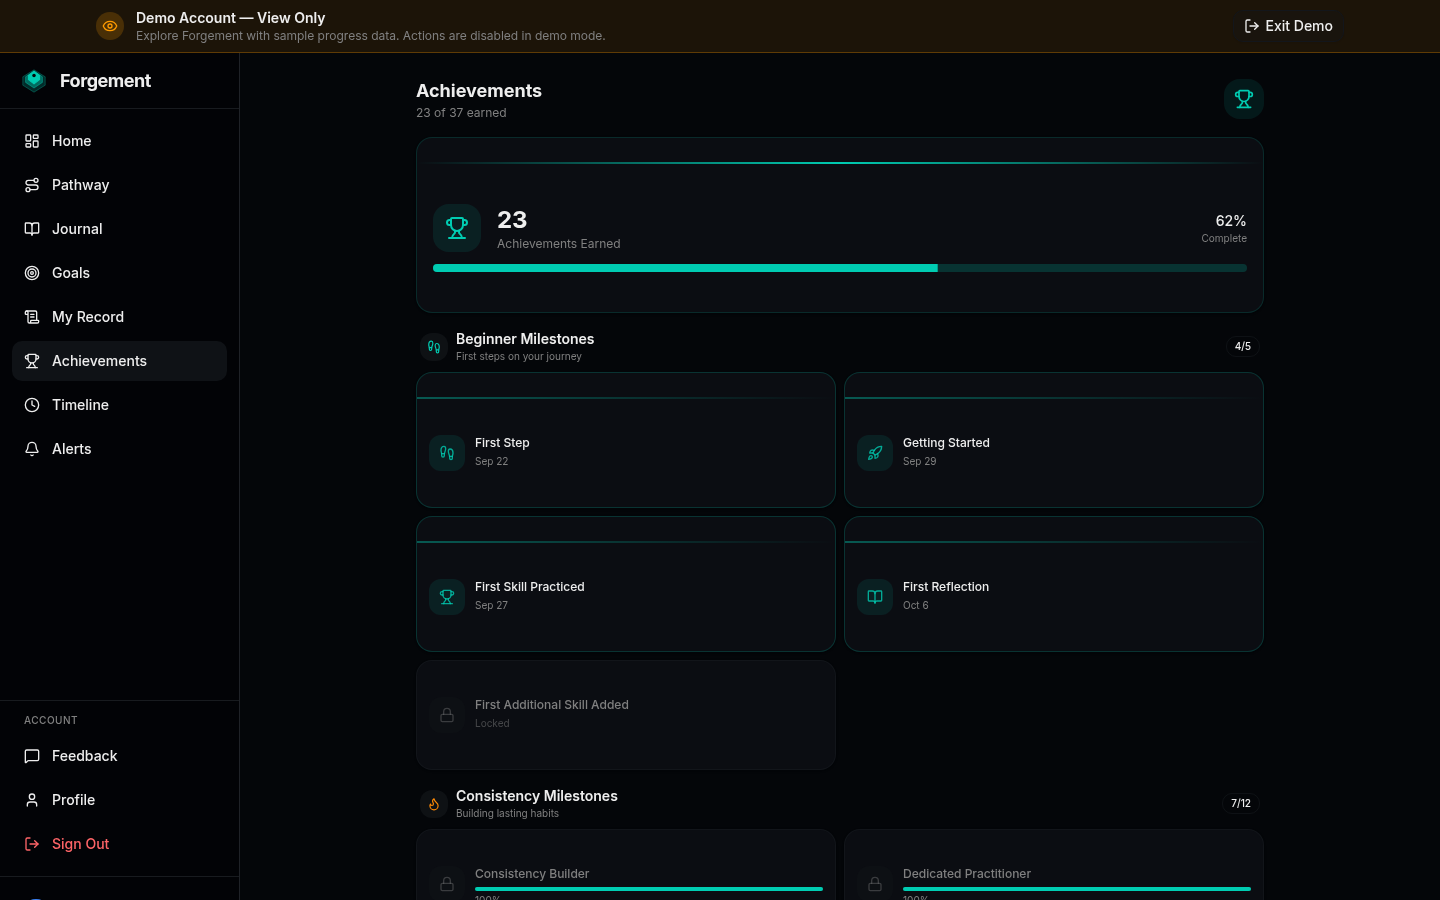Click the Dedicated Practitioner progress bar

(1077, 889)
